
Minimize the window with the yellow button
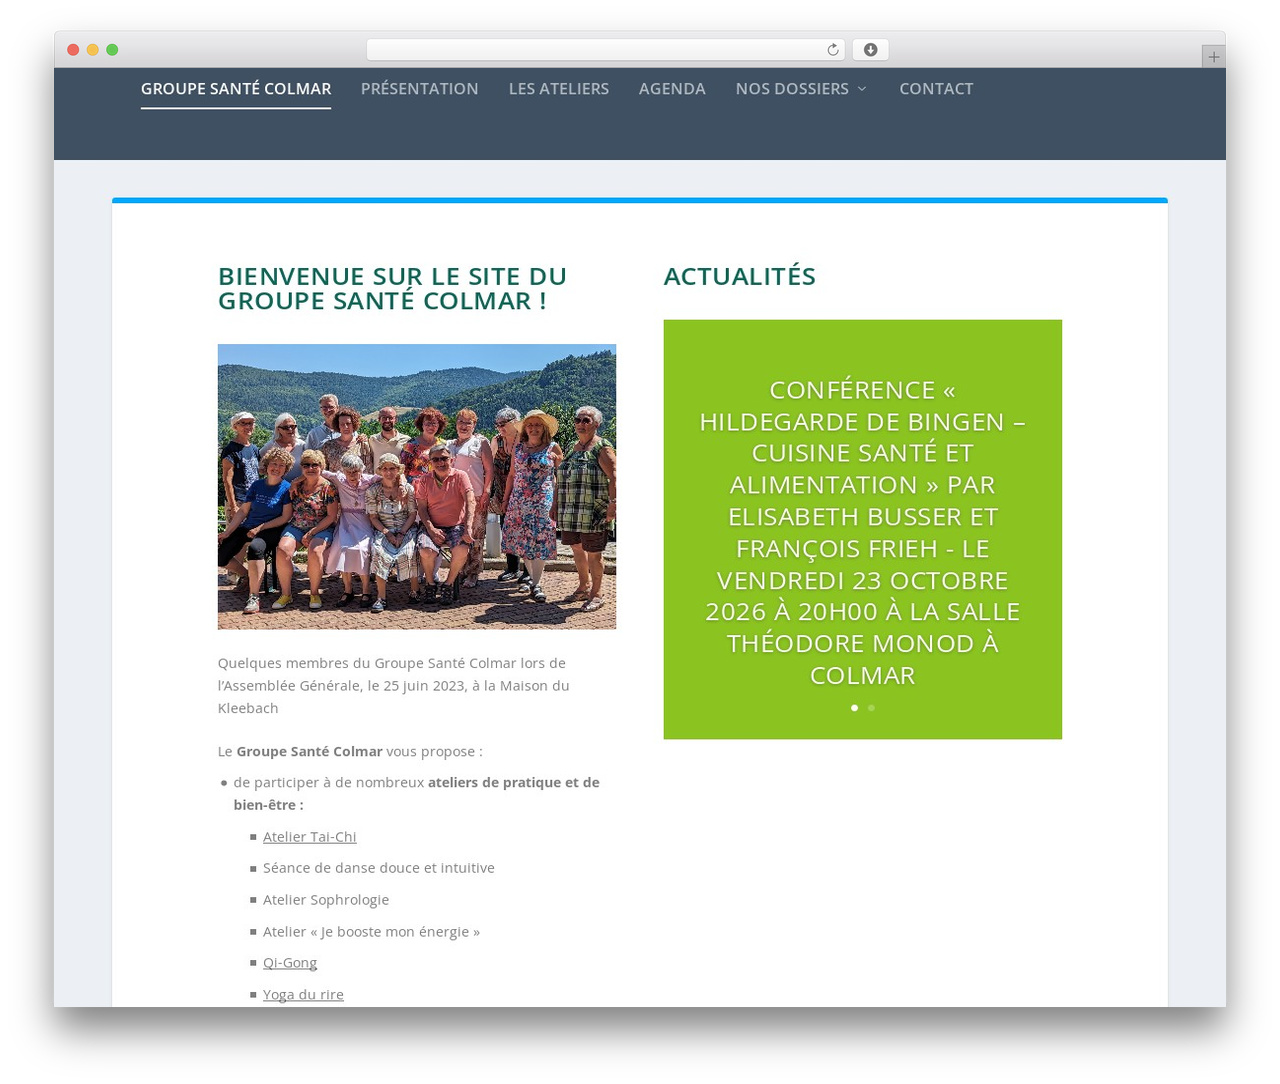(93, 50)
